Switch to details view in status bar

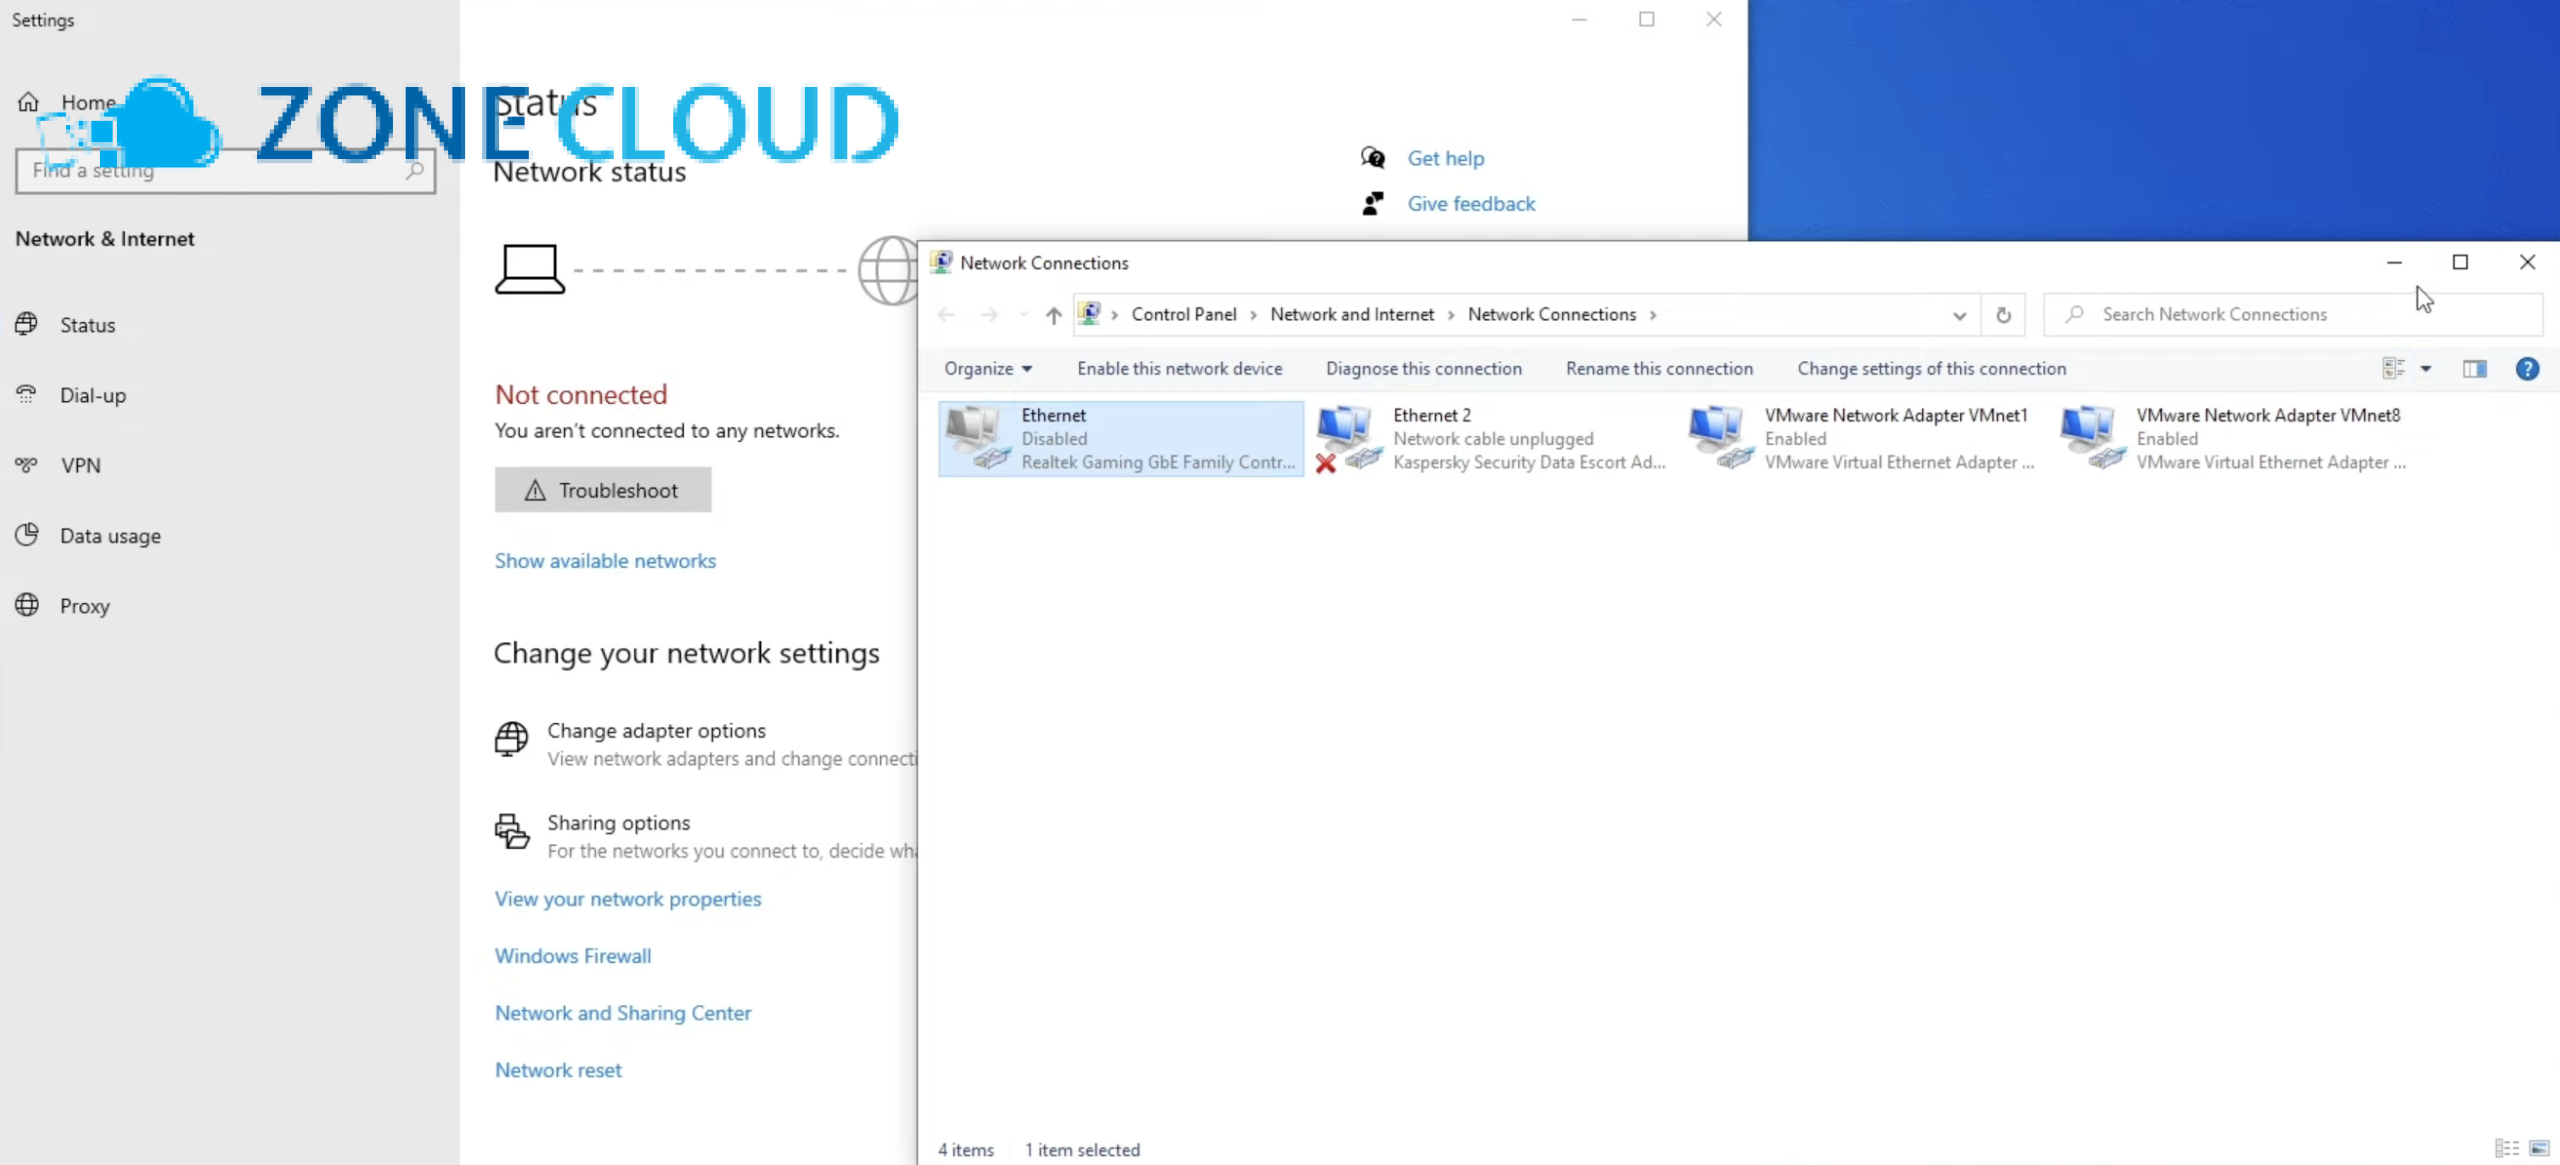click(x=2506, y=1148)
